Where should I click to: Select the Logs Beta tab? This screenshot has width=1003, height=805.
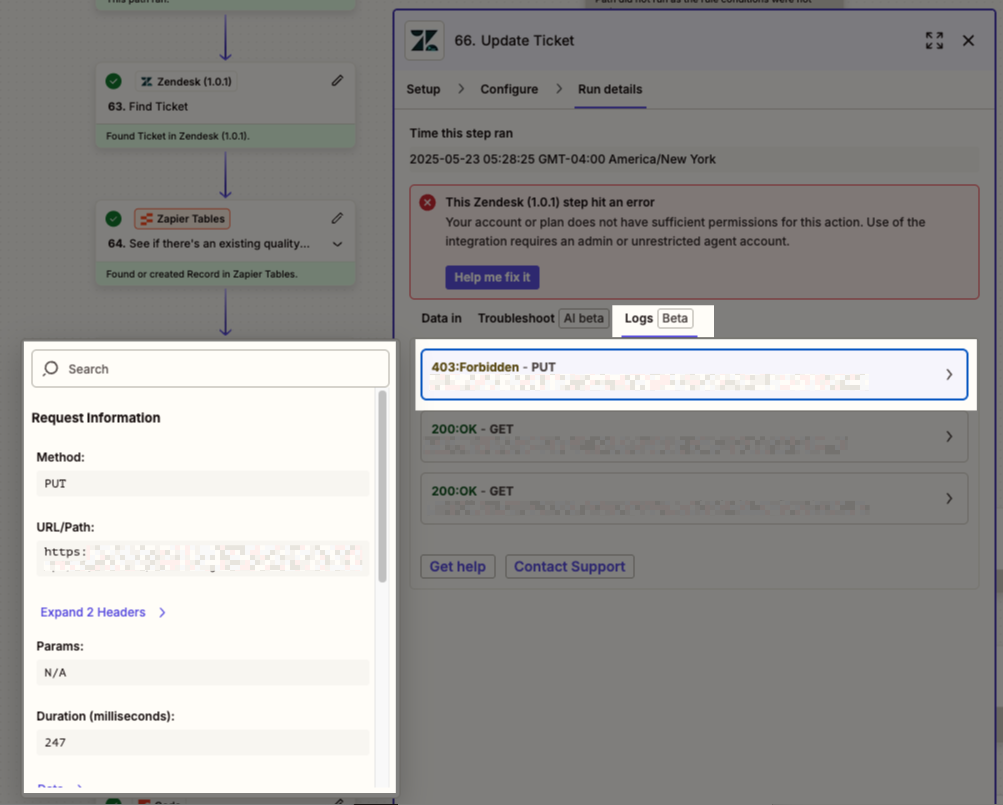(659, 318)
